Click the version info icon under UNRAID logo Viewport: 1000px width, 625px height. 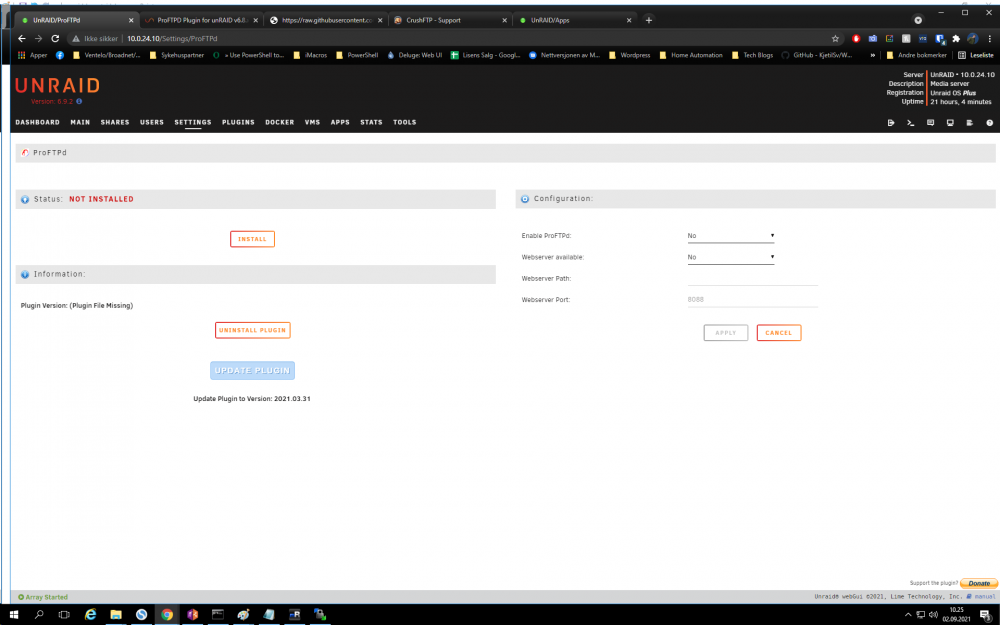(x=79, y=101)
